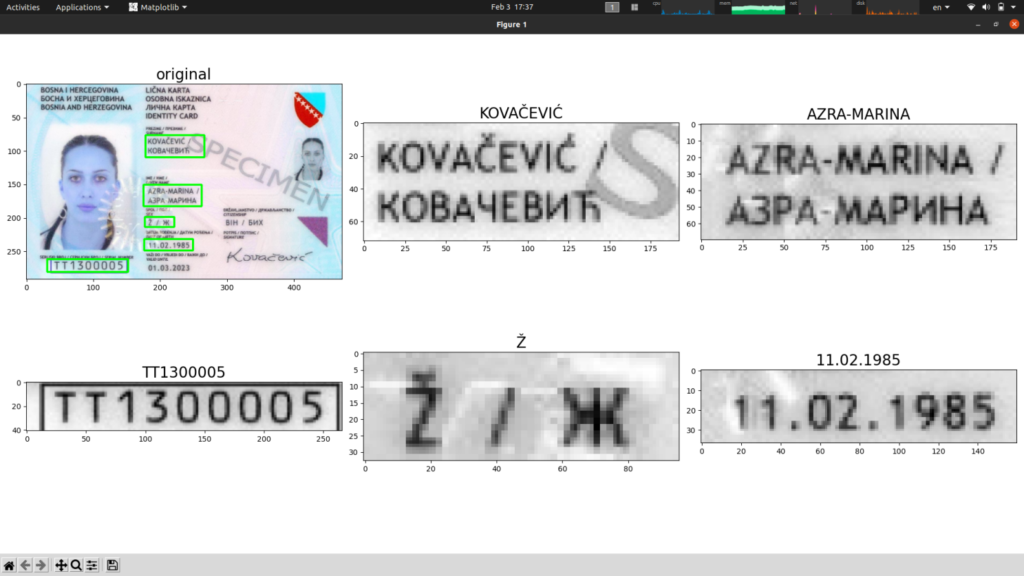Open the Activities menu
The image size is (1024, 576).
(22, 7)
